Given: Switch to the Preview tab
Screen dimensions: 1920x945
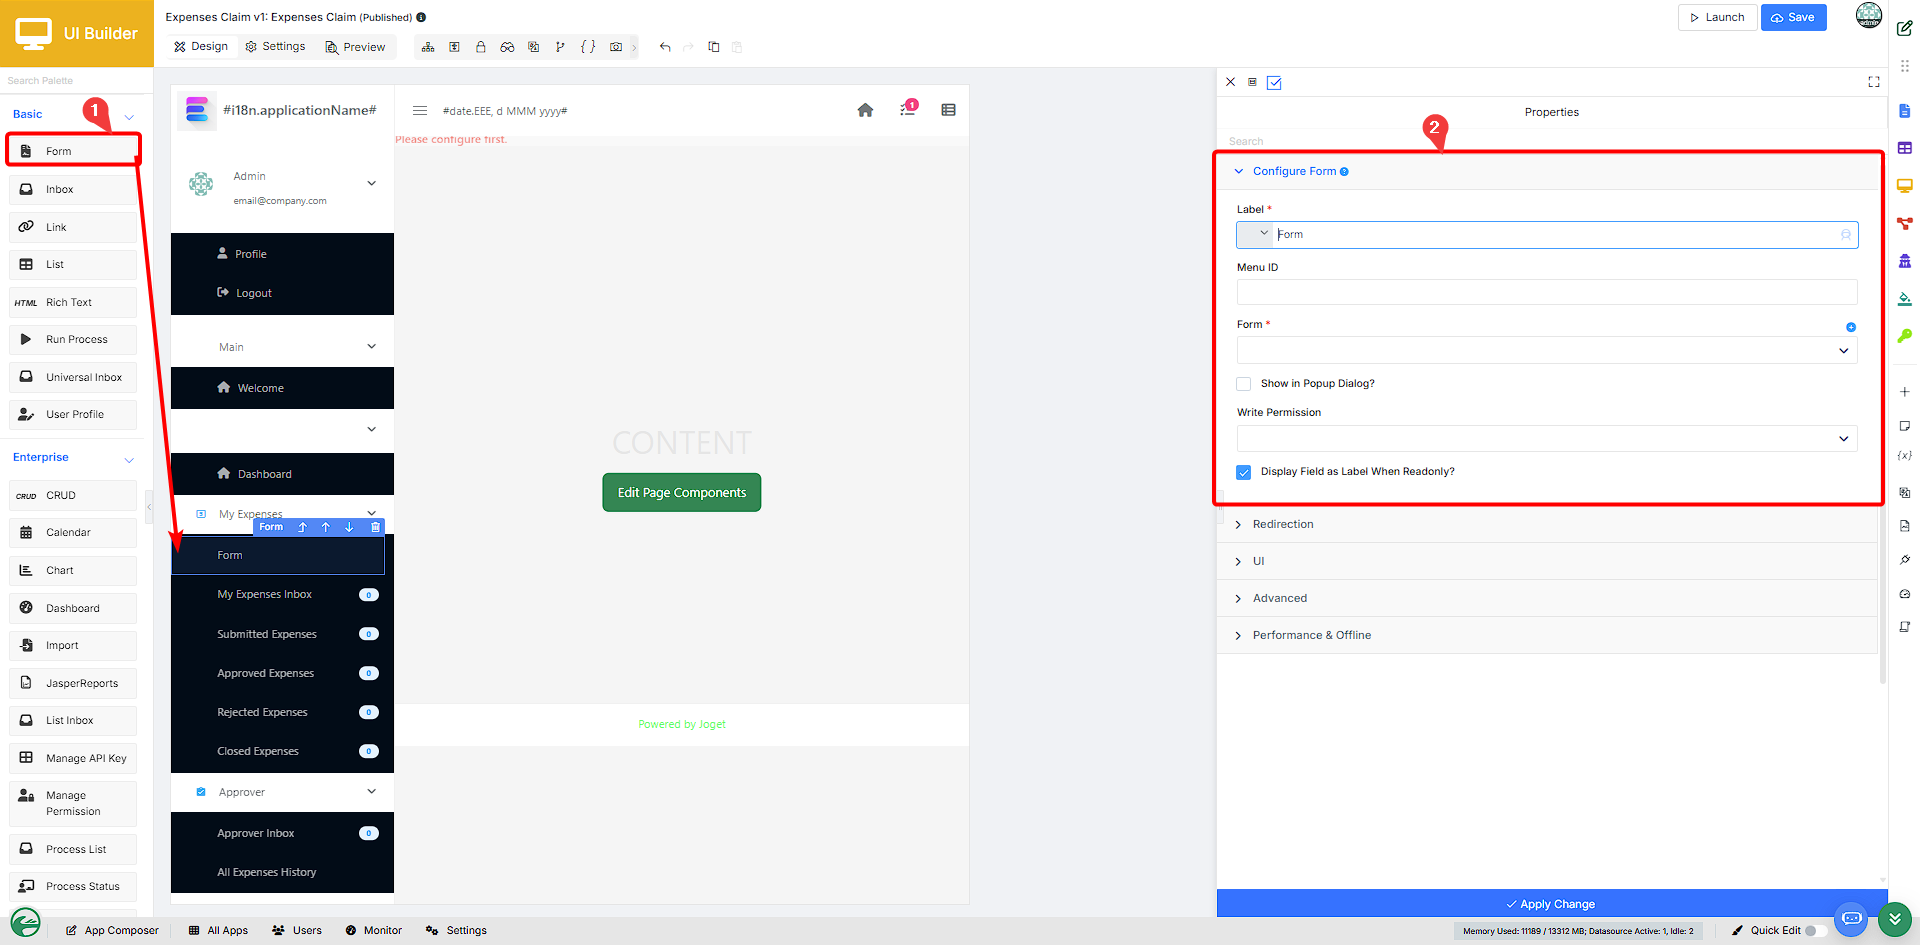Looking at the screenshot, I should (x=355, y=47).
